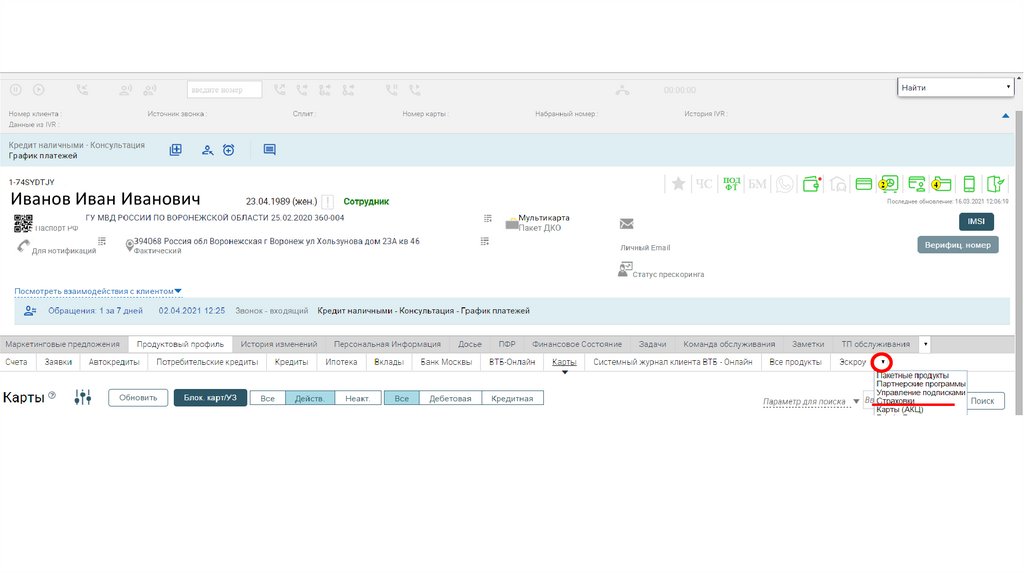Click the card-with-person green icon

916,184
